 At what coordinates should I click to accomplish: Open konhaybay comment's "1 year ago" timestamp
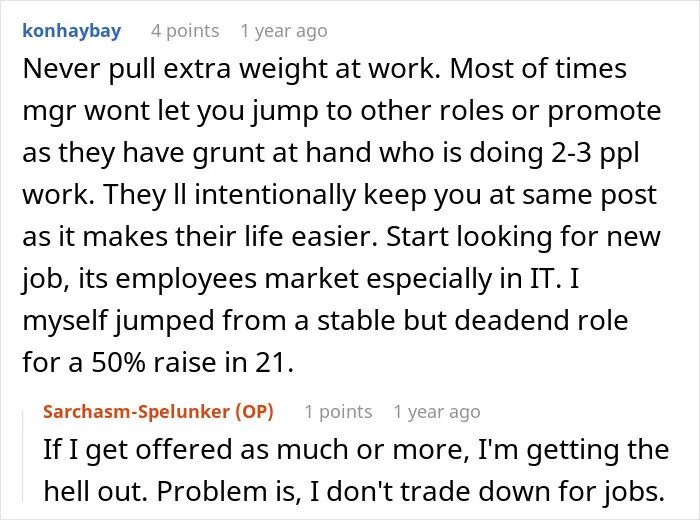pyautogui.click(x=284, y=31)
